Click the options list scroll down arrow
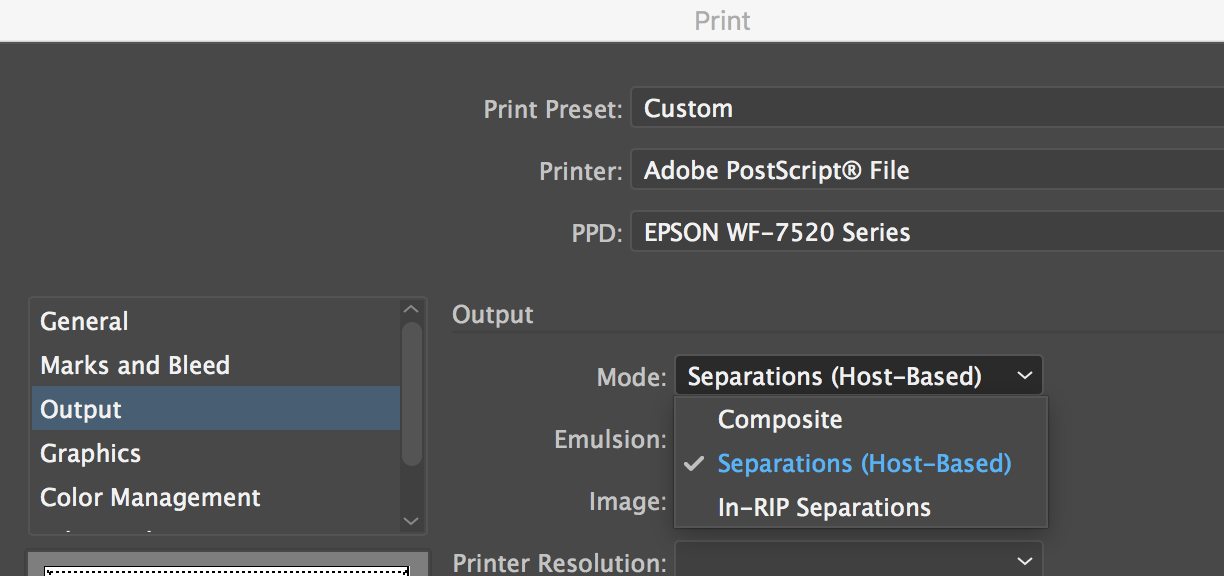Image resolution: width=1224 pixels, height=576 pixels. (x=411, y=521)
